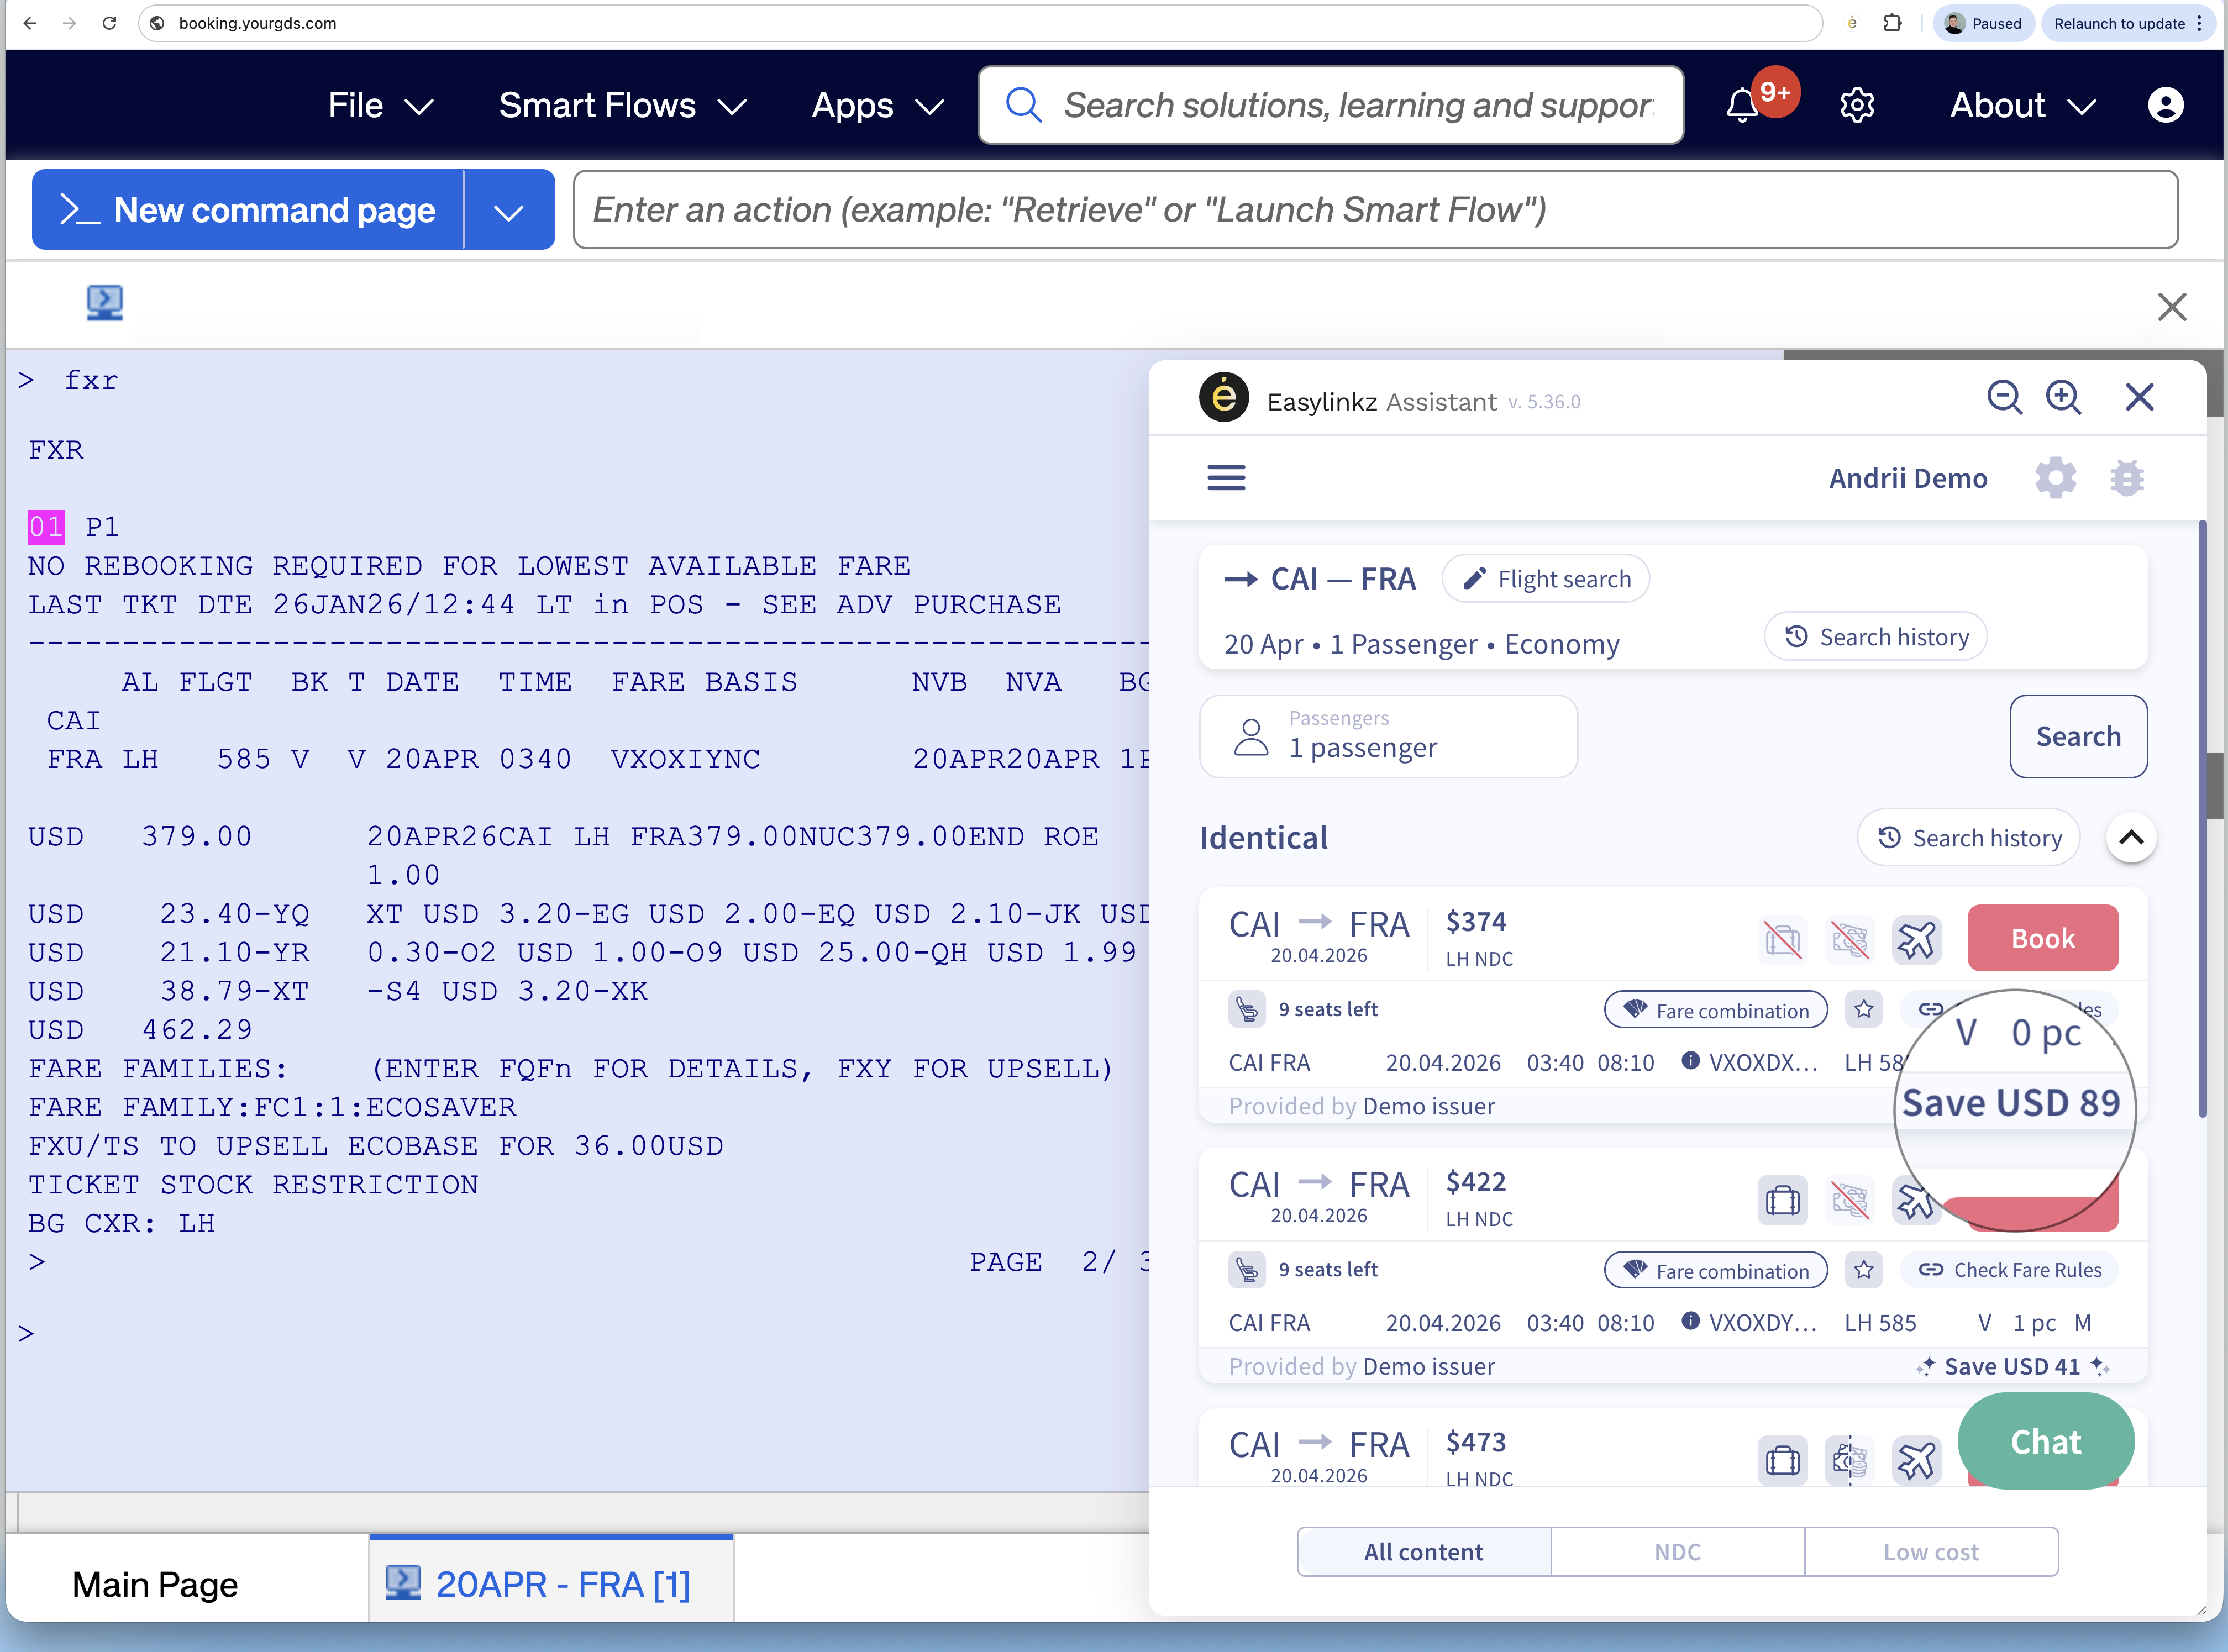Image resolution: width=2228 pixels, height=1652 pixels.
Task: Open the Passengers selector
Action: tap(1388, 736)
